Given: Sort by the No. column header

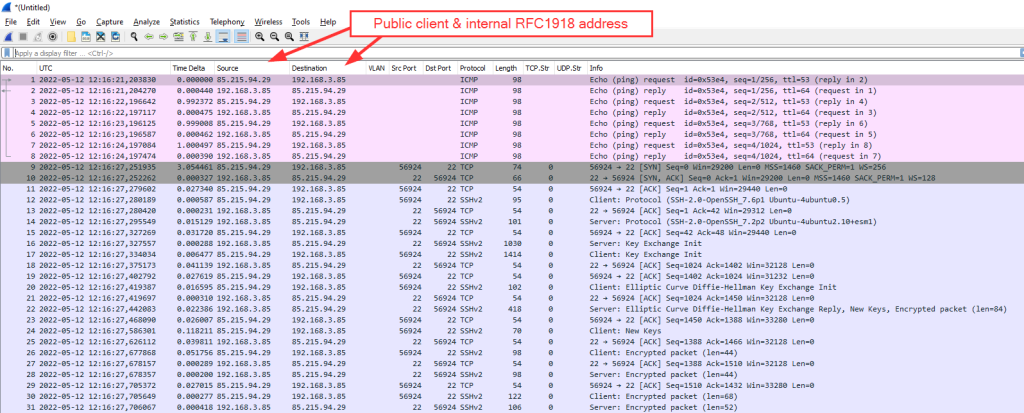Looking at the screenshot, I should [x=18, y=68].
